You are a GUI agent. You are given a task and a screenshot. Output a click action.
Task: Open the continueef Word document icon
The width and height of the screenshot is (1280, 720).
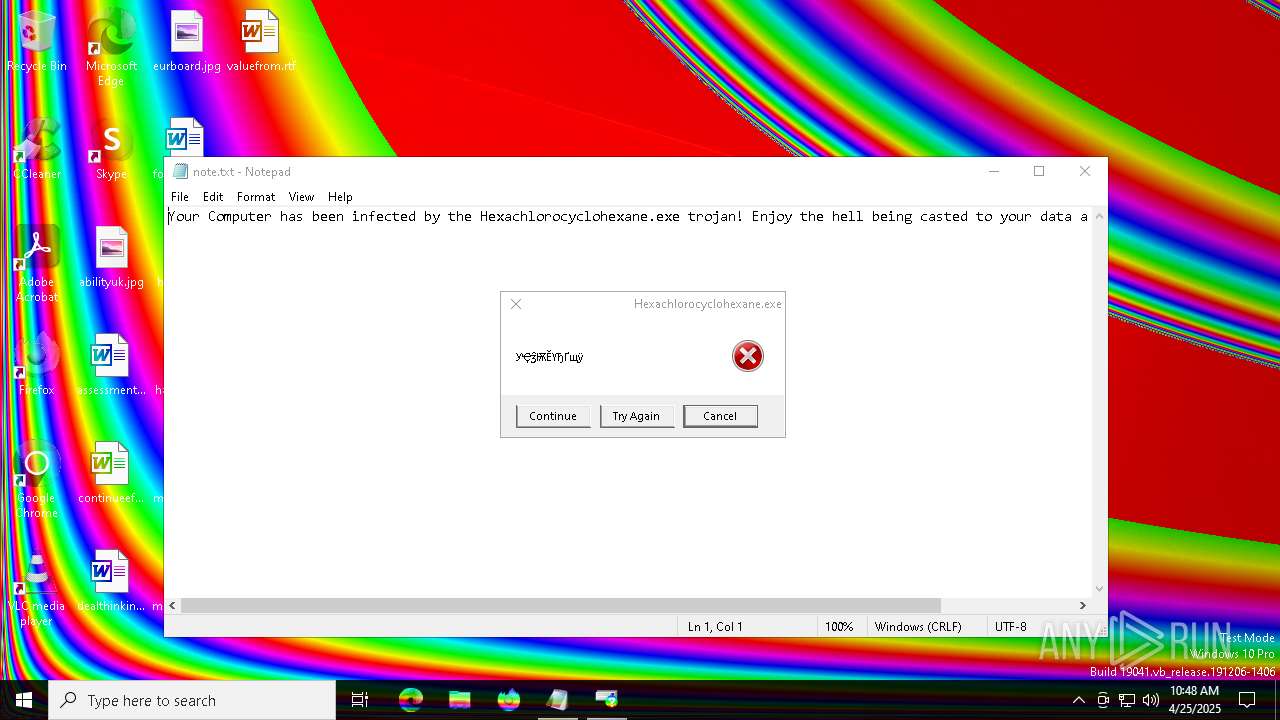point(111,474)
